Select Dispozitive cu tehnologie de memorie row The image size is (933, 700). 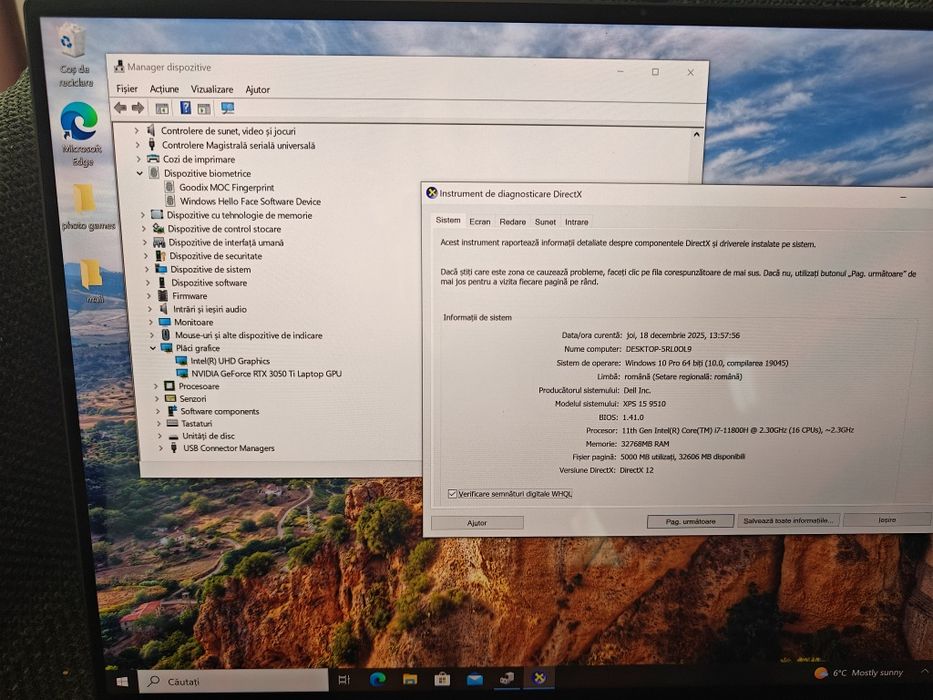[x=239, y=215]
